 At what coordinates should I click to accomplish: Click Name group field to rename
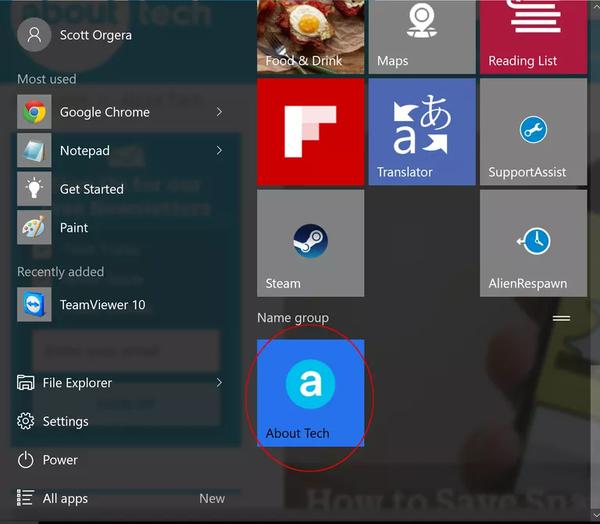click(x=293, y=318)
